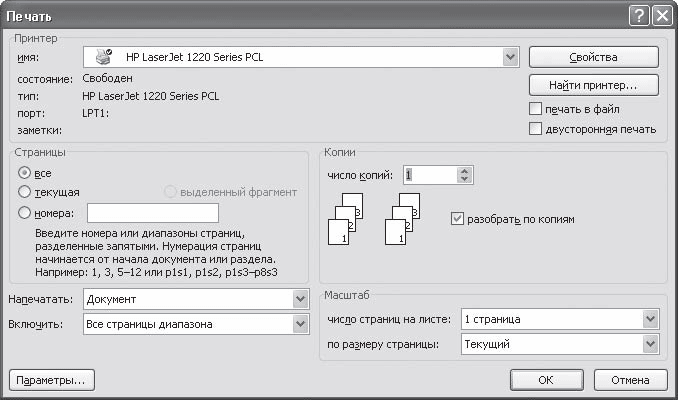678x400 pixels.
Task: Choose the "текущая" page radio button
Action: (25, 191)
